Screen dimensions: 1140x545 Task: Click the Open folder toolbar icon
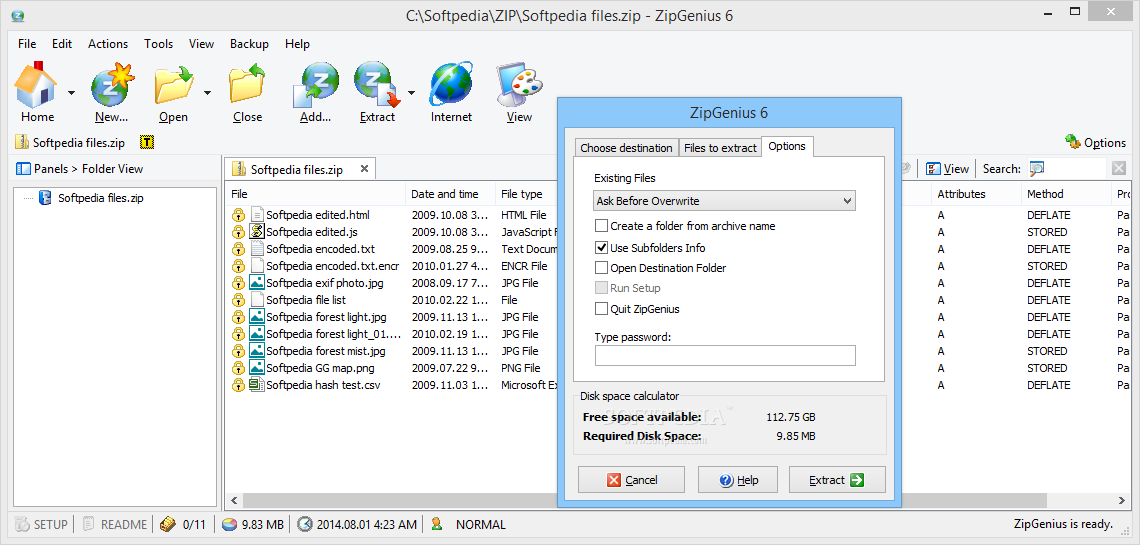click(x=173, y=85)
